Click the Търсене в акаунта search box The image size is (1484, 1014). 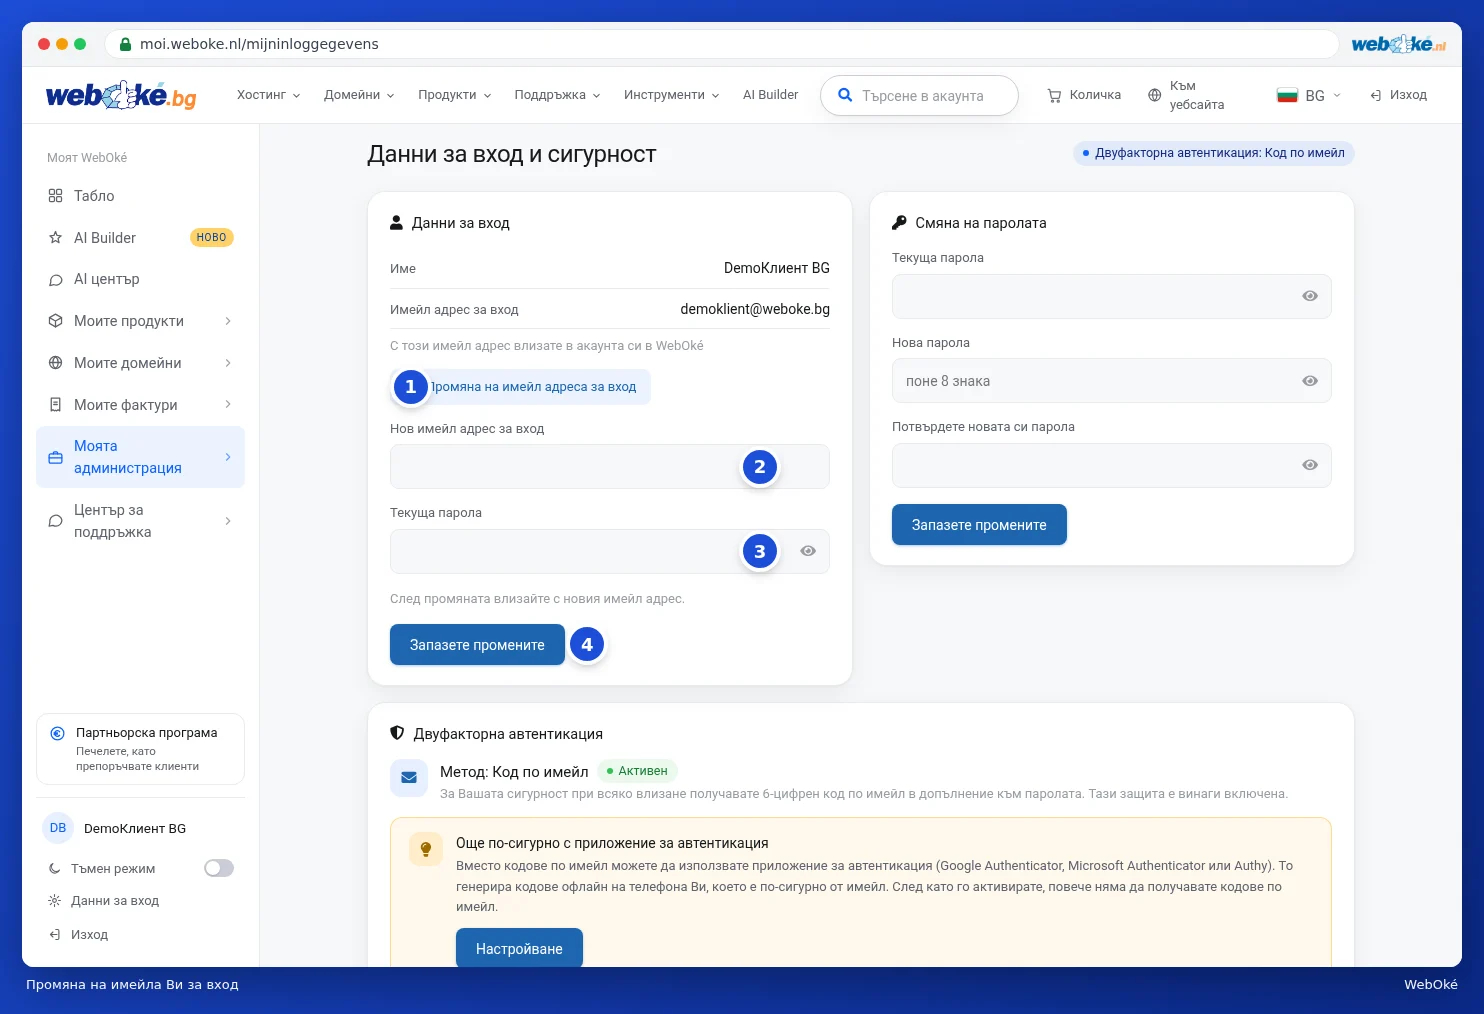point(919,96)
